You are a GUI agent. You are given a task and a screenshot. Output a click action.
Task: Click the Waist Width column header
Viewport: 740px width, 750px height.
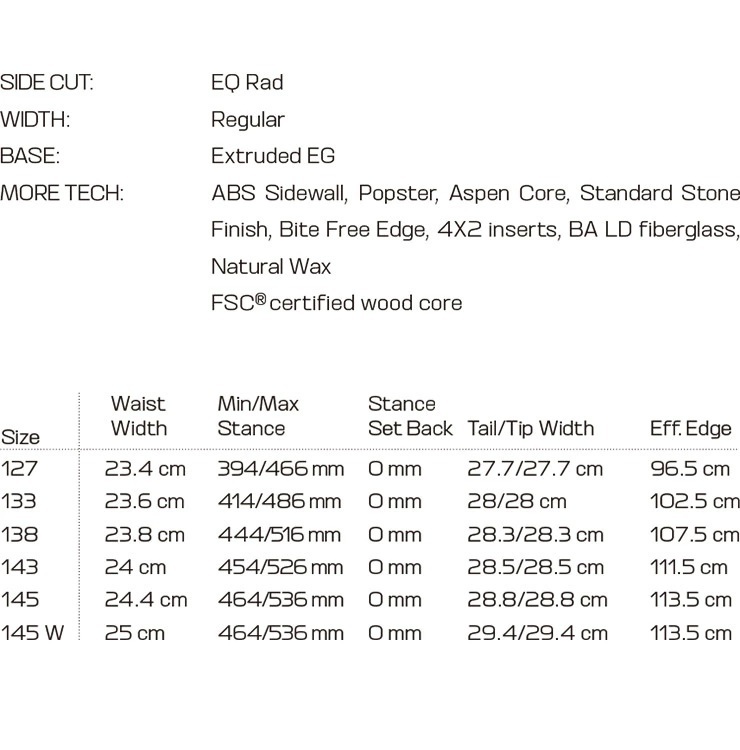139,416
